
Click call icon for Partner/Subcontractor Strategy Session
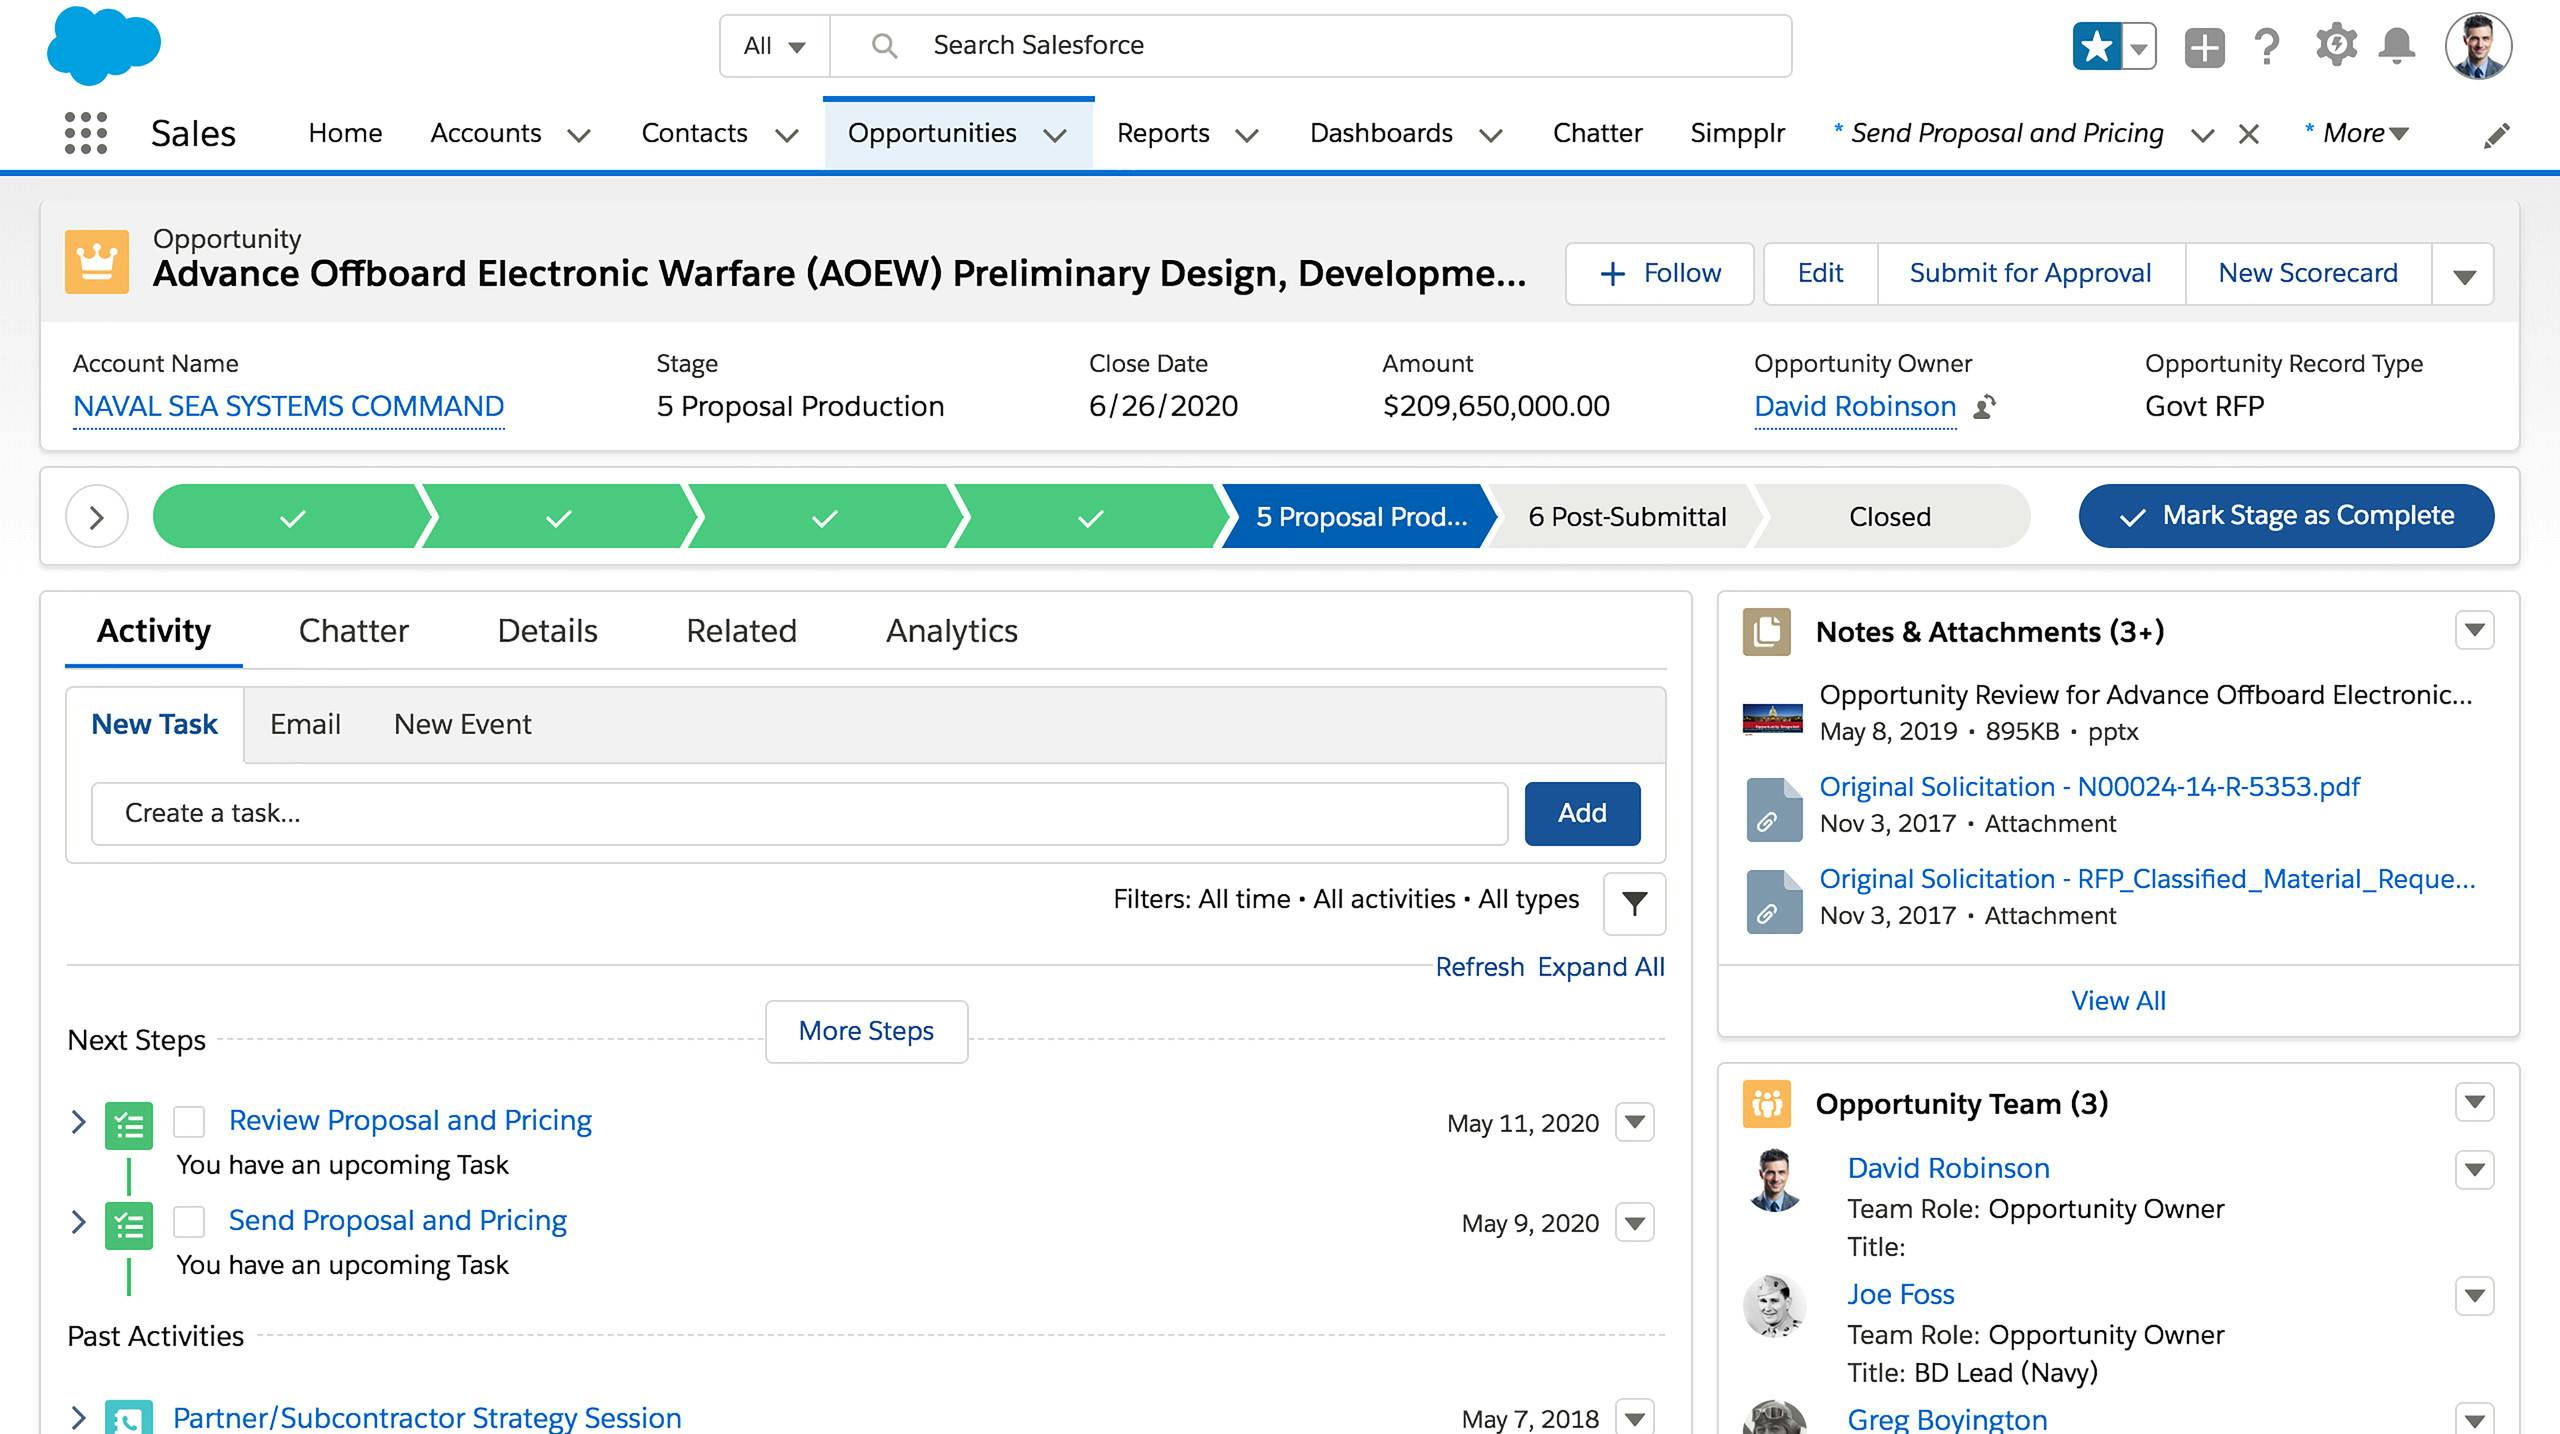pos(129,1417)
